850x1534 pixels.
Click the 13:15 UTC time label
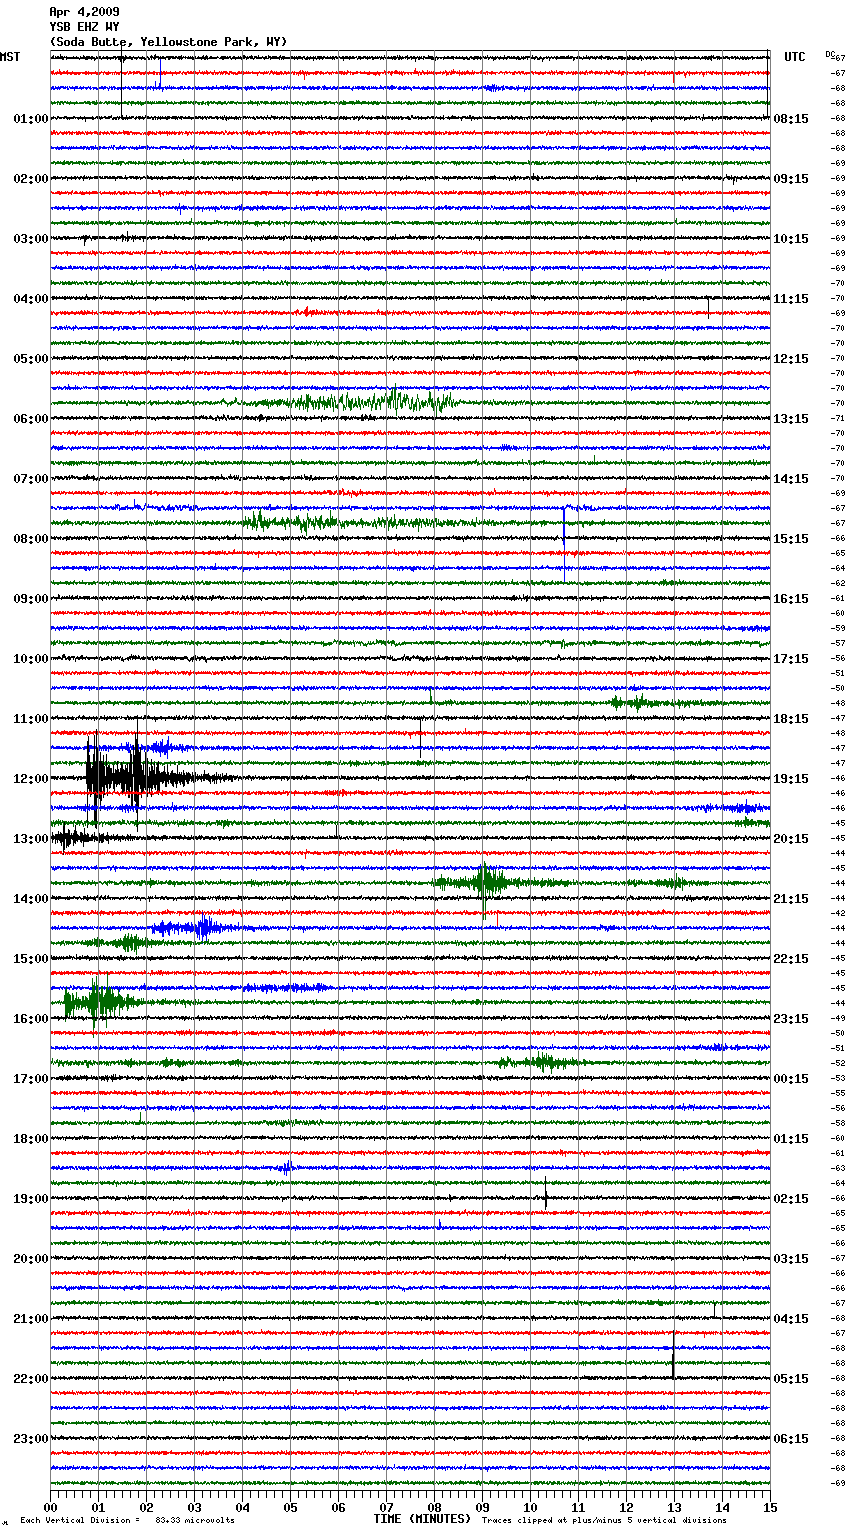pos(791,419)
